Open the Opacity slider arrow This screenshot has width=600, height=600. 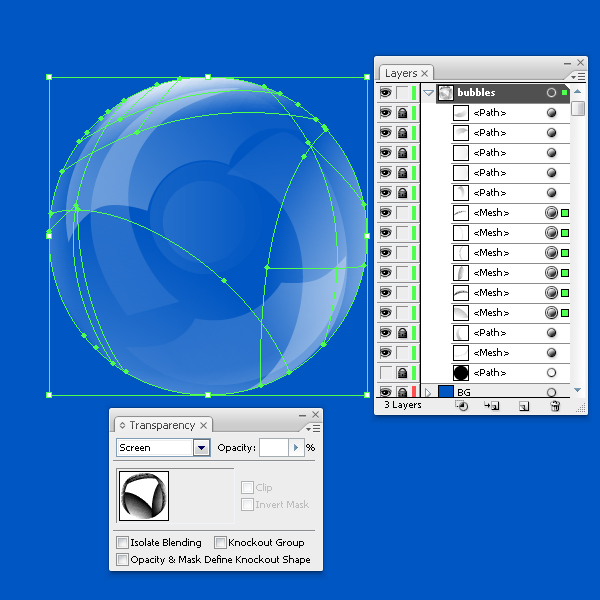[296, 448]
